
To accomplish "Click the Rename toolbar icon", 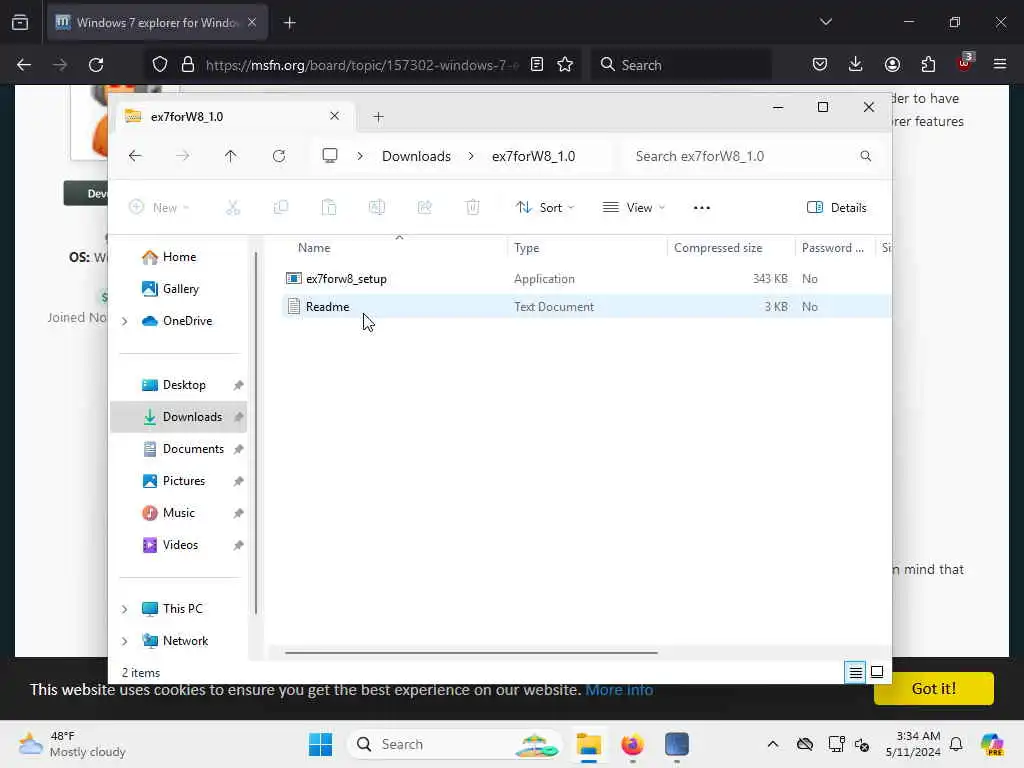I will coord(377,208).
